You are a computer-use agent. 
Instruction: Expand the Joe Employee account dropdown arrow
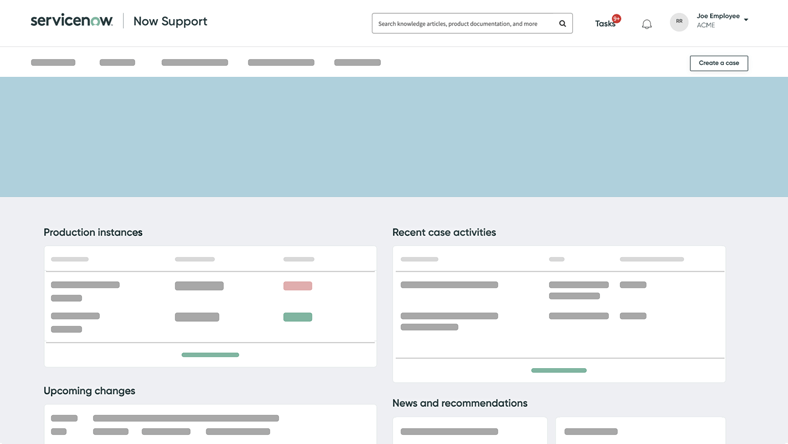coord(746,20)
